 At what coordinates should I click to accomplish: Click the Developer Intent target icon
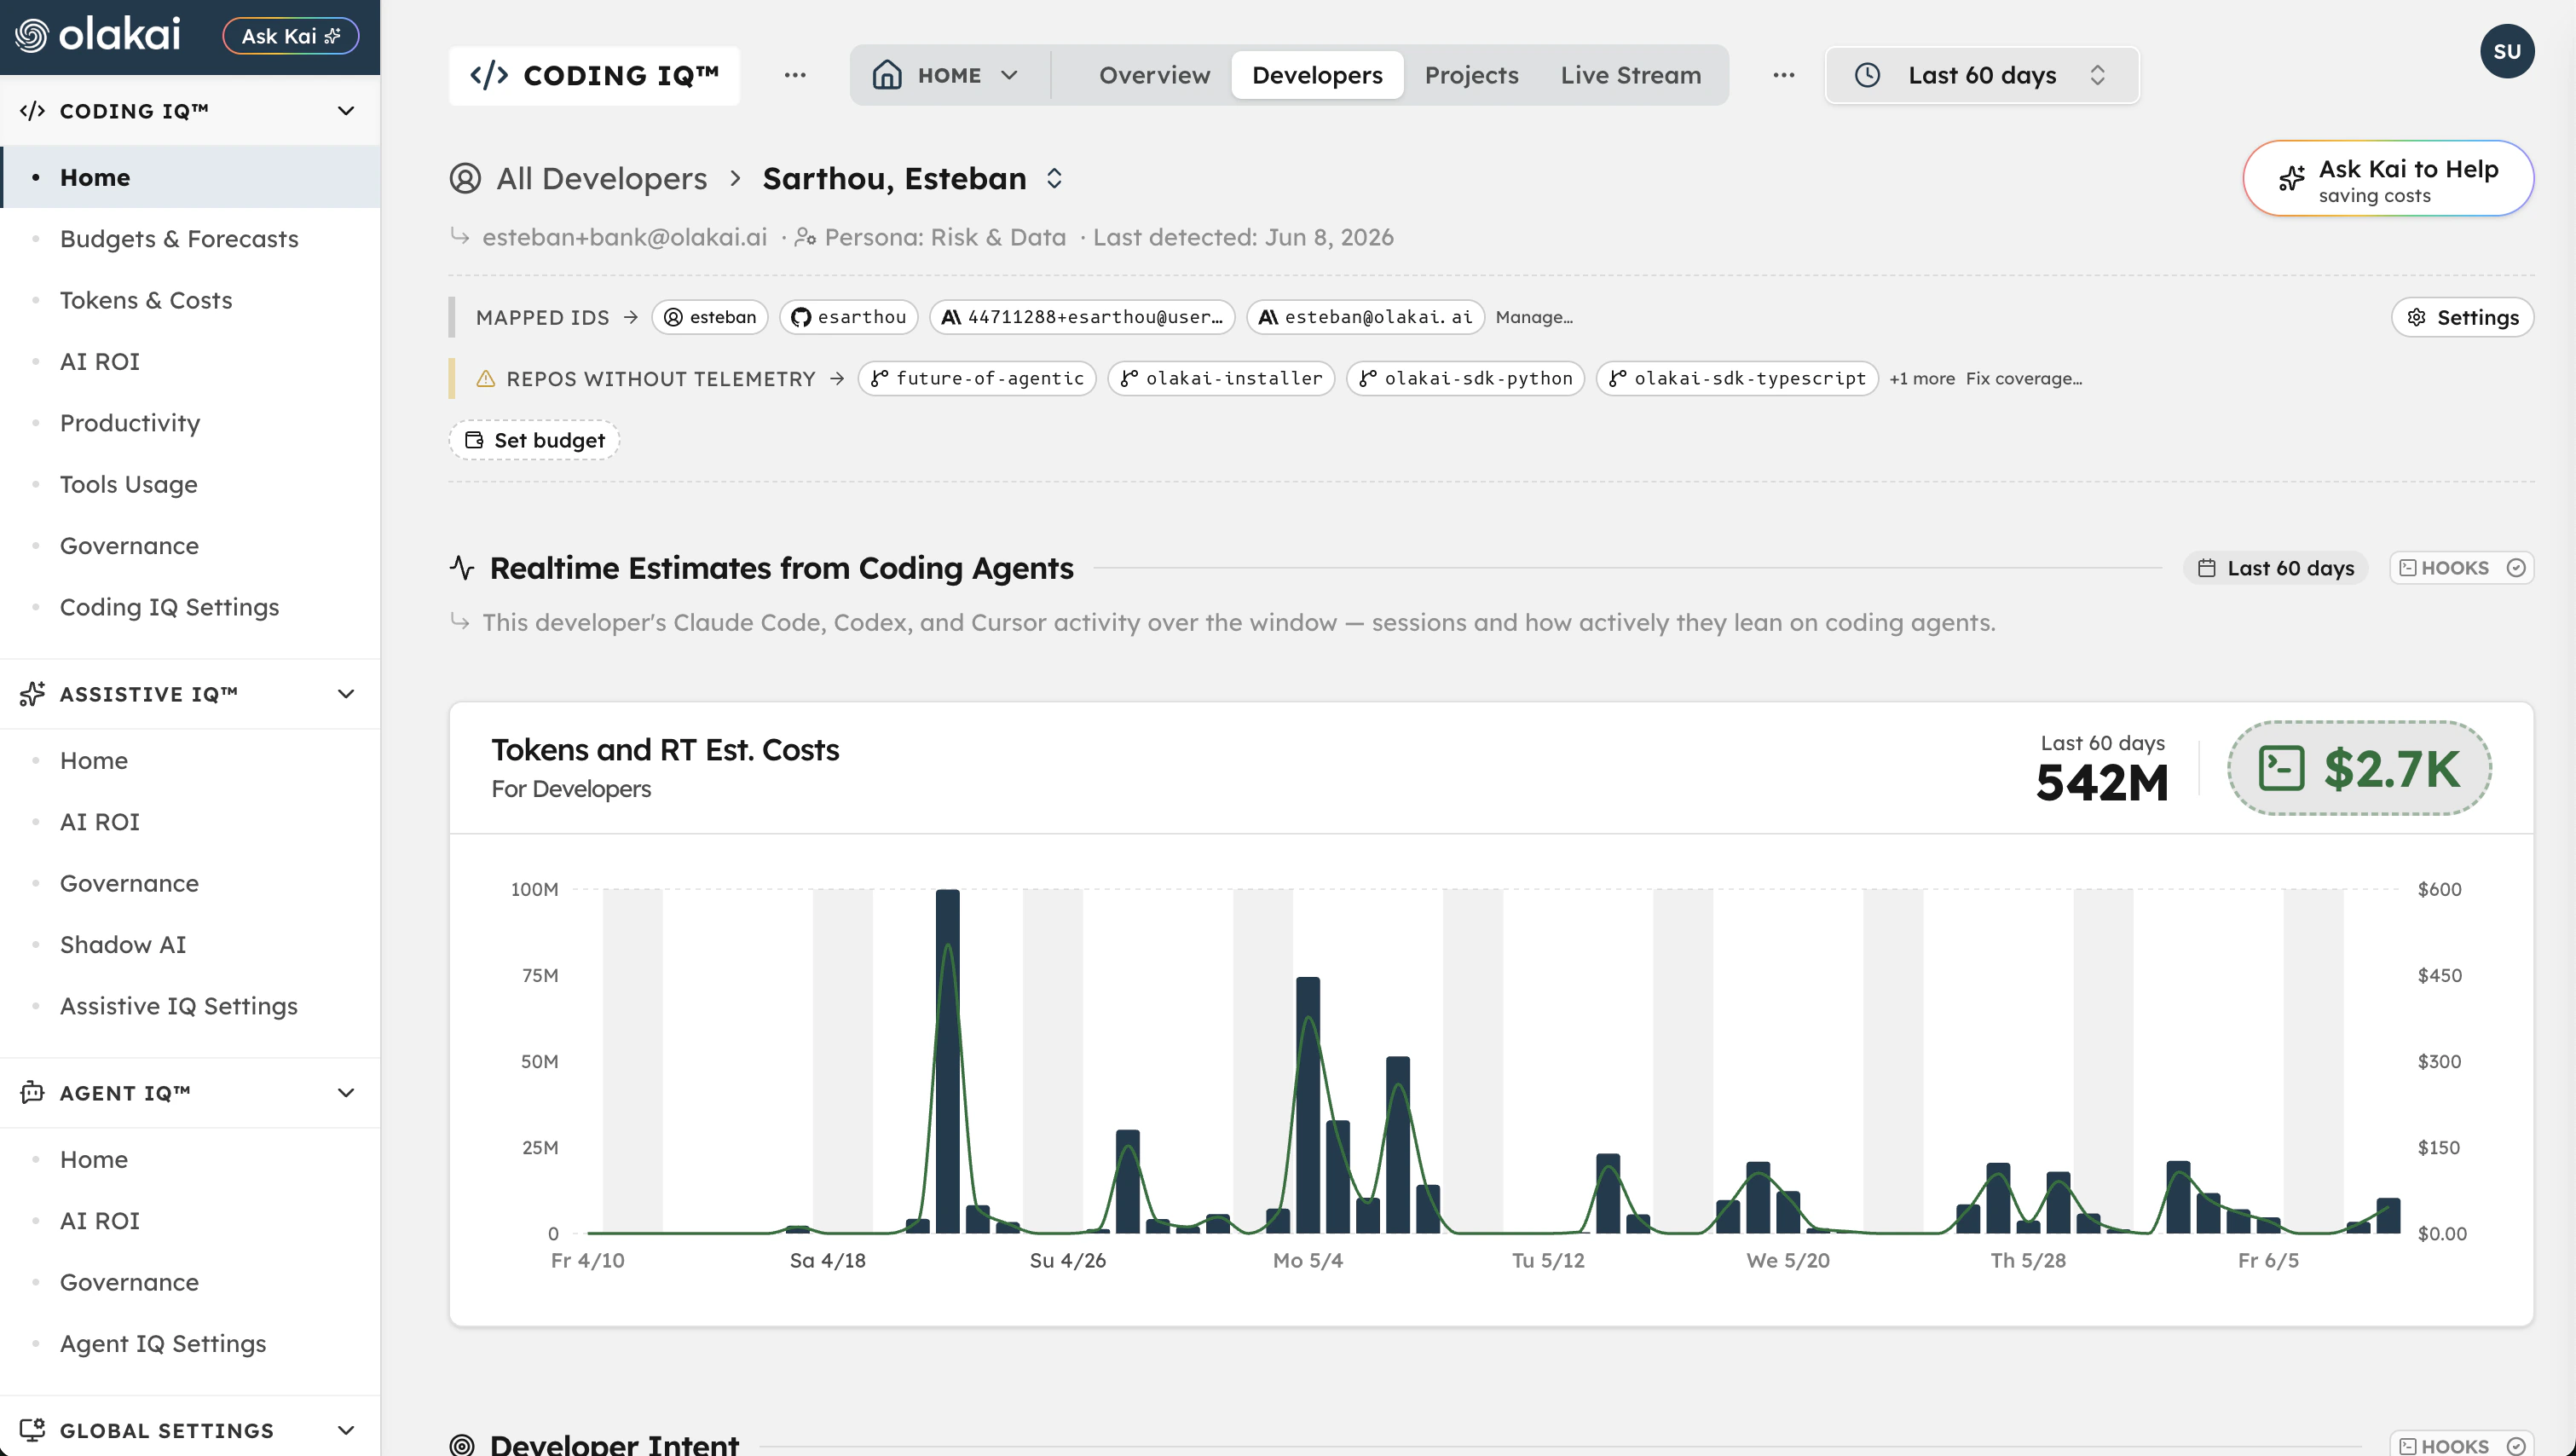tap(462, 1445)
